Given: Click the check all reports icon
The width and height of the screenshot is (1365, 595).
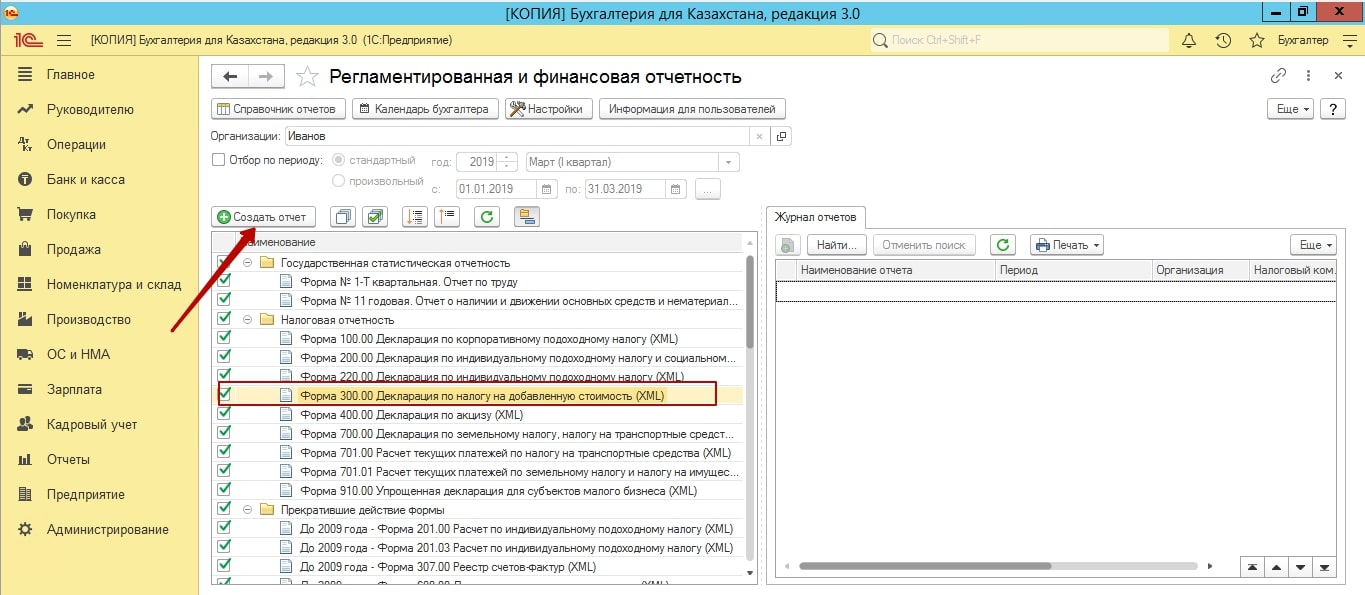Looking at the screenshot, I should pos(375,216).
